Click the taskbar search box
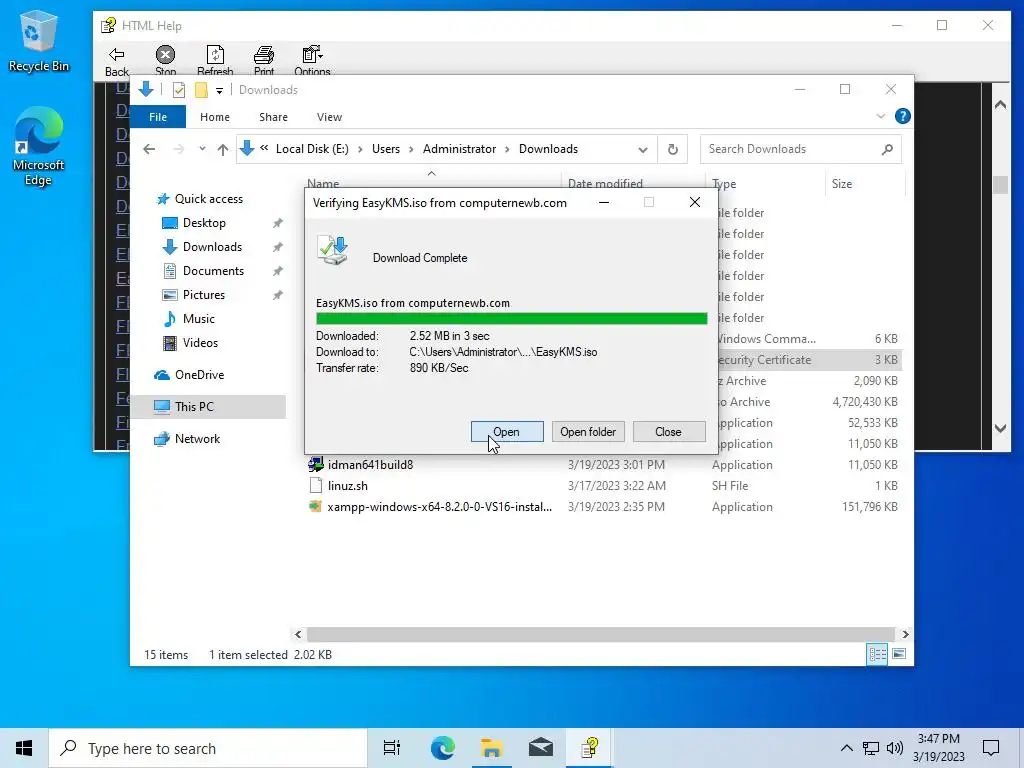Viewport: 1024px width, 768px height. [208, 748]
